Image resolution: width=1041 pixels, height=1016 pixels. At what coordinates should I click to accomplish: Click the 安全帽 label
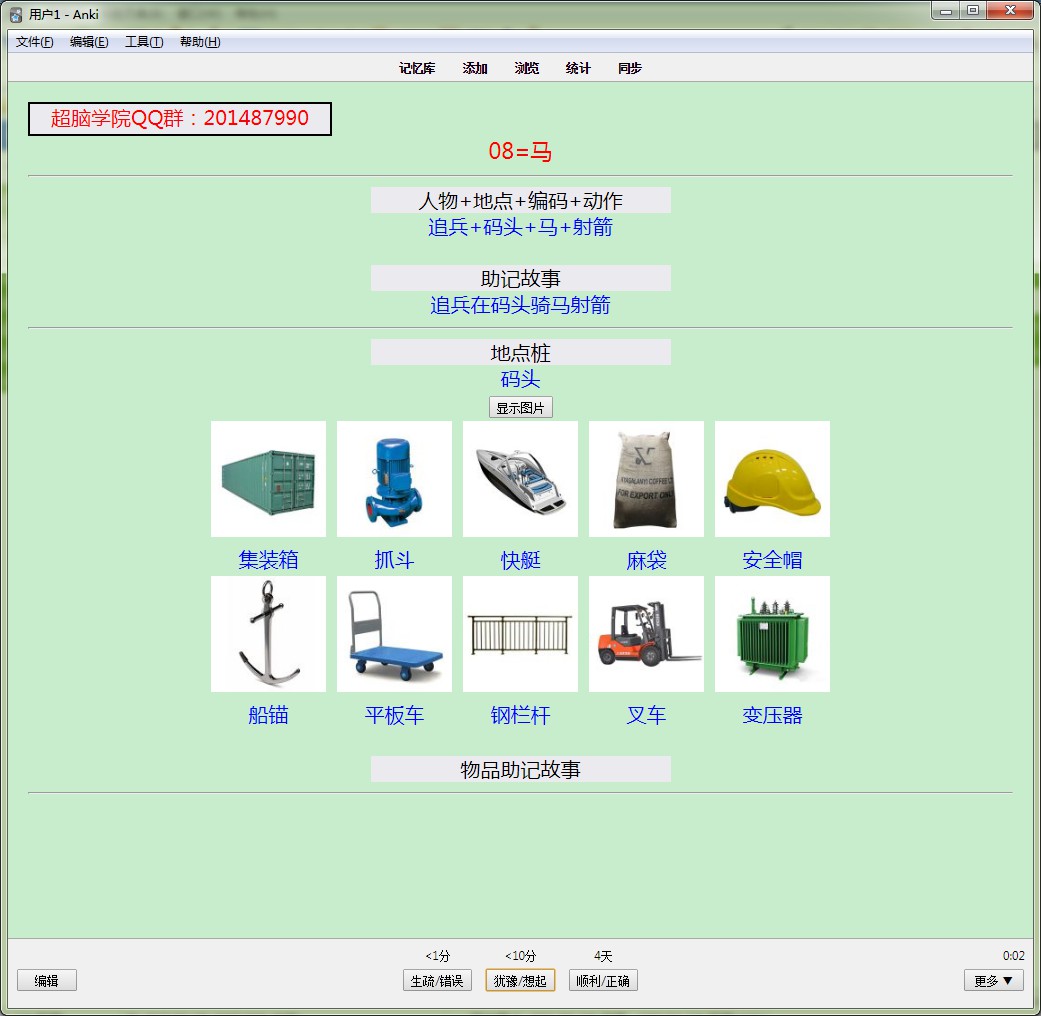[772, 560]
